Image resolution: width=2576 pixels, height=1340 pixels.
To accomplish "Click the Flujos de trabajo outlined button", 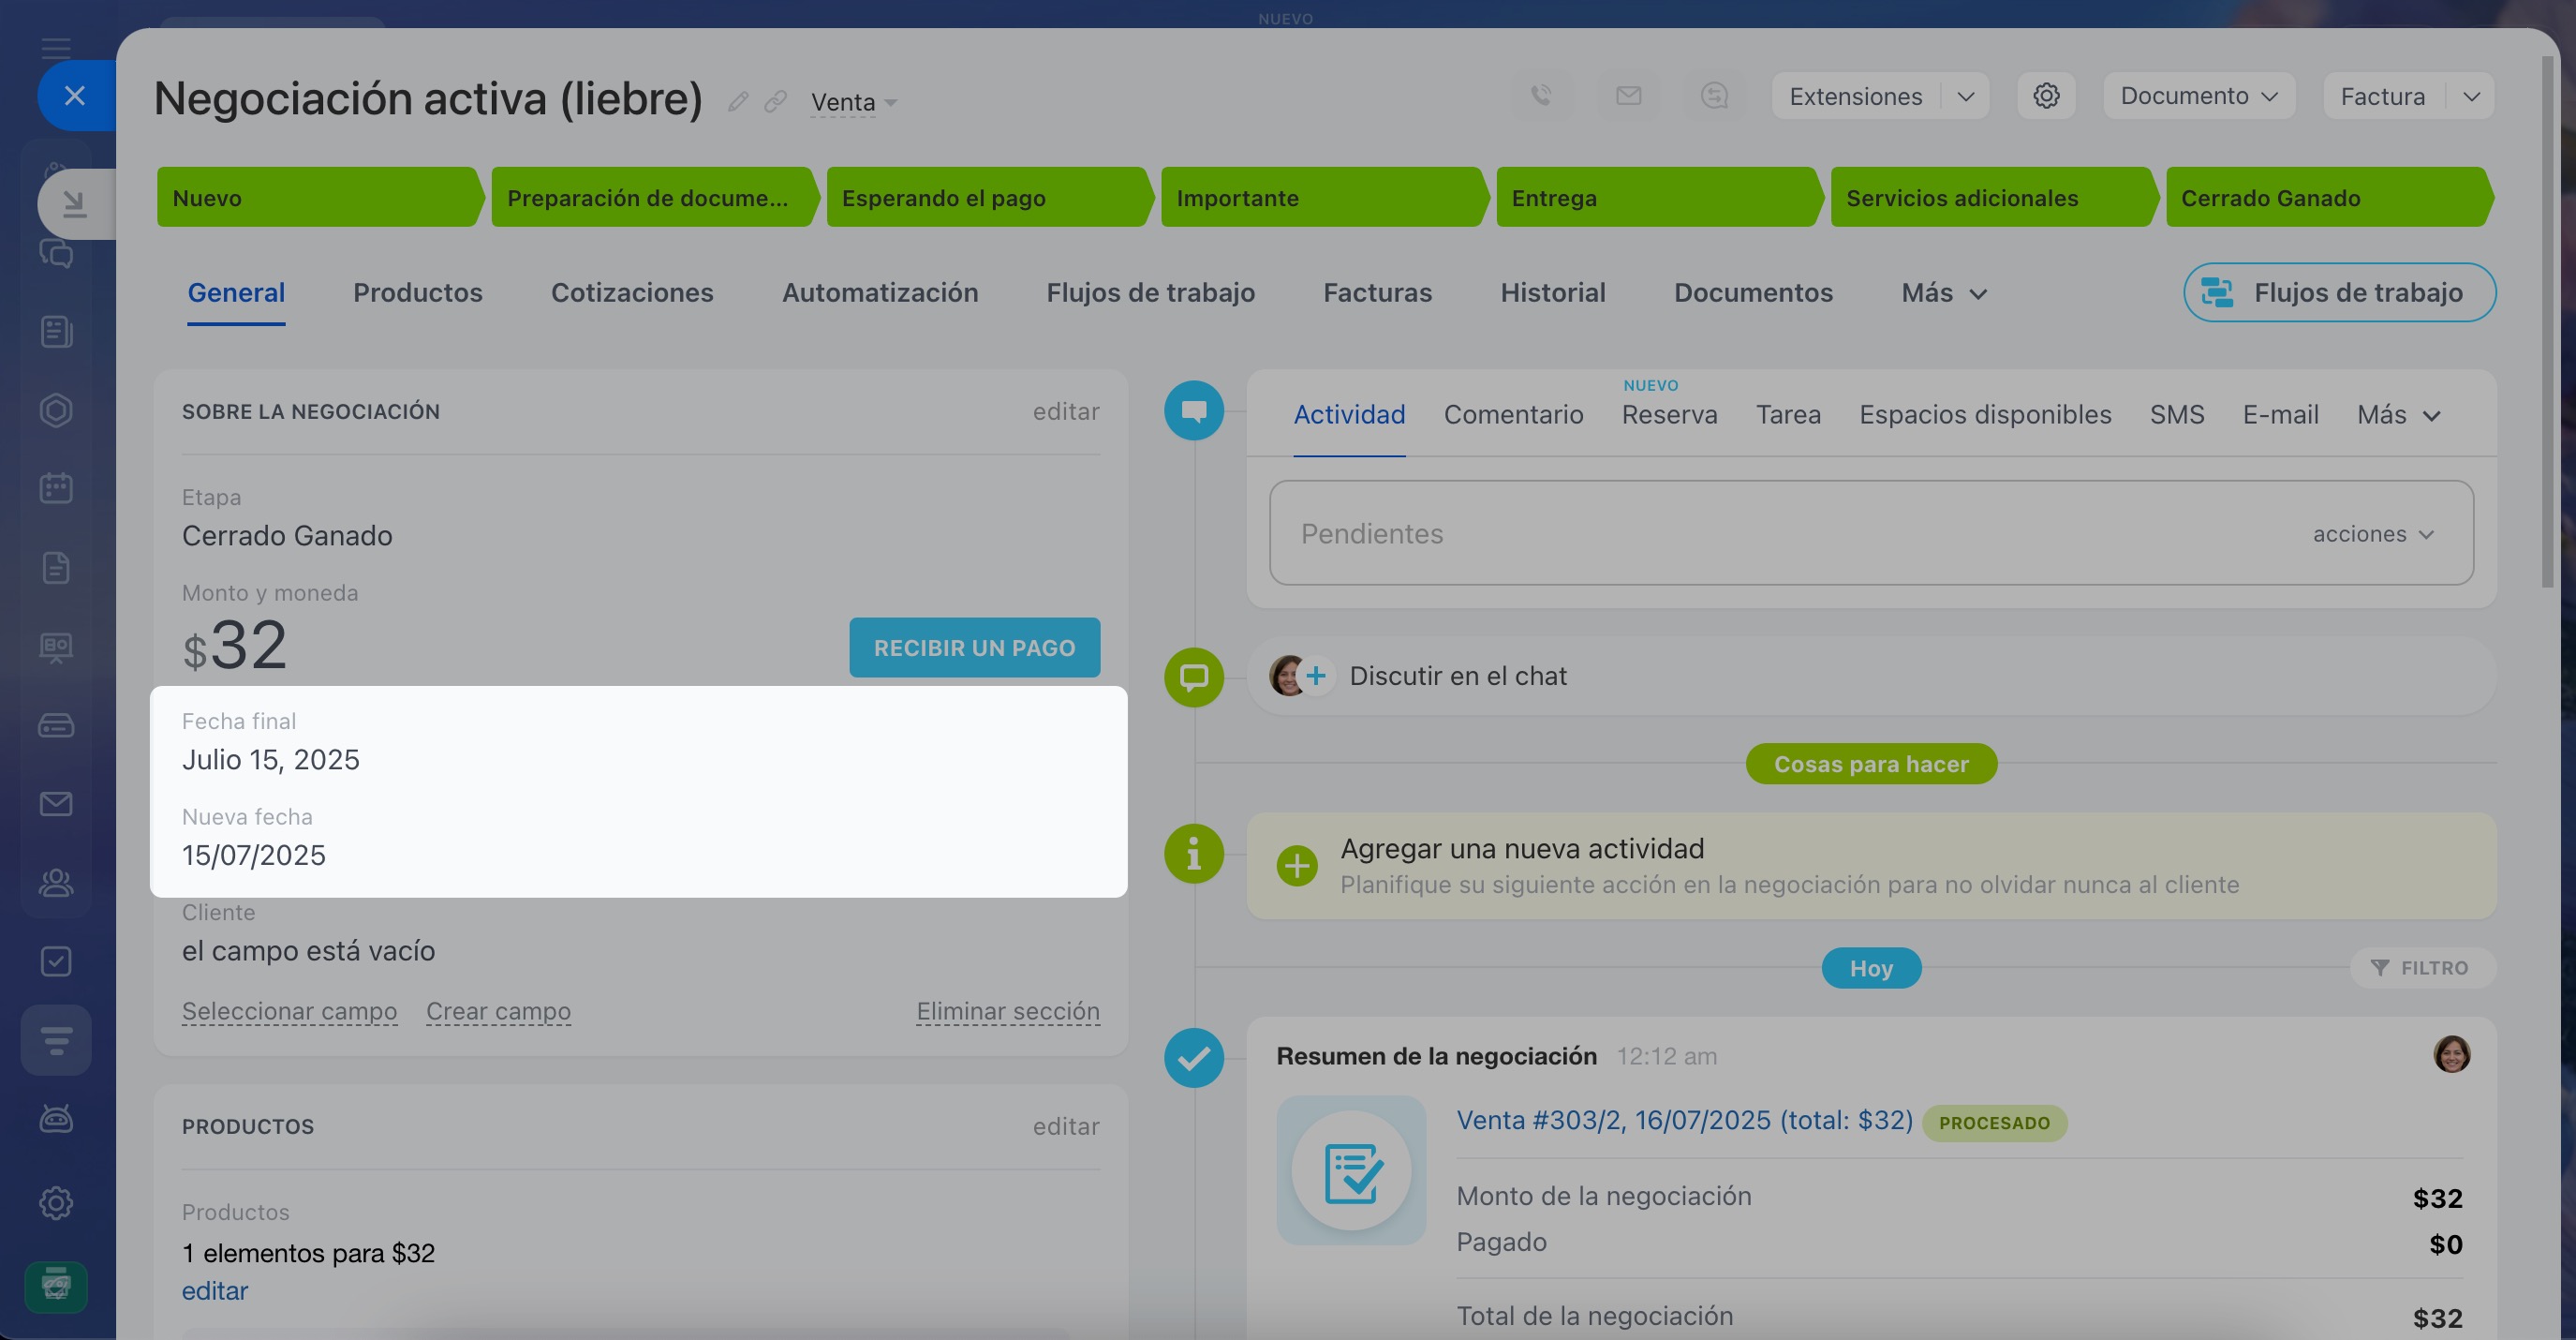I will pyautogui.click(x=2339, y=293).
